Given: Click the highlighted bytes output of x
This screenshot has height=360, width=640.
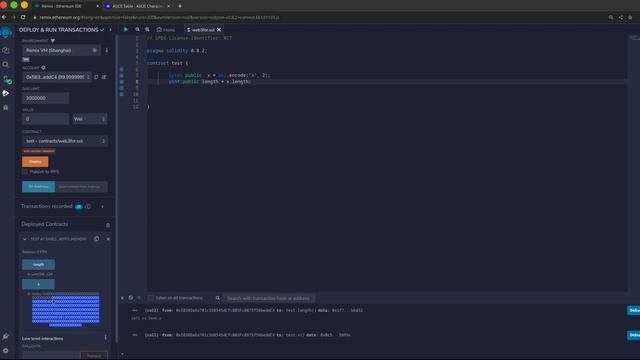Looking at the screenshot, I should pos(66,310).
